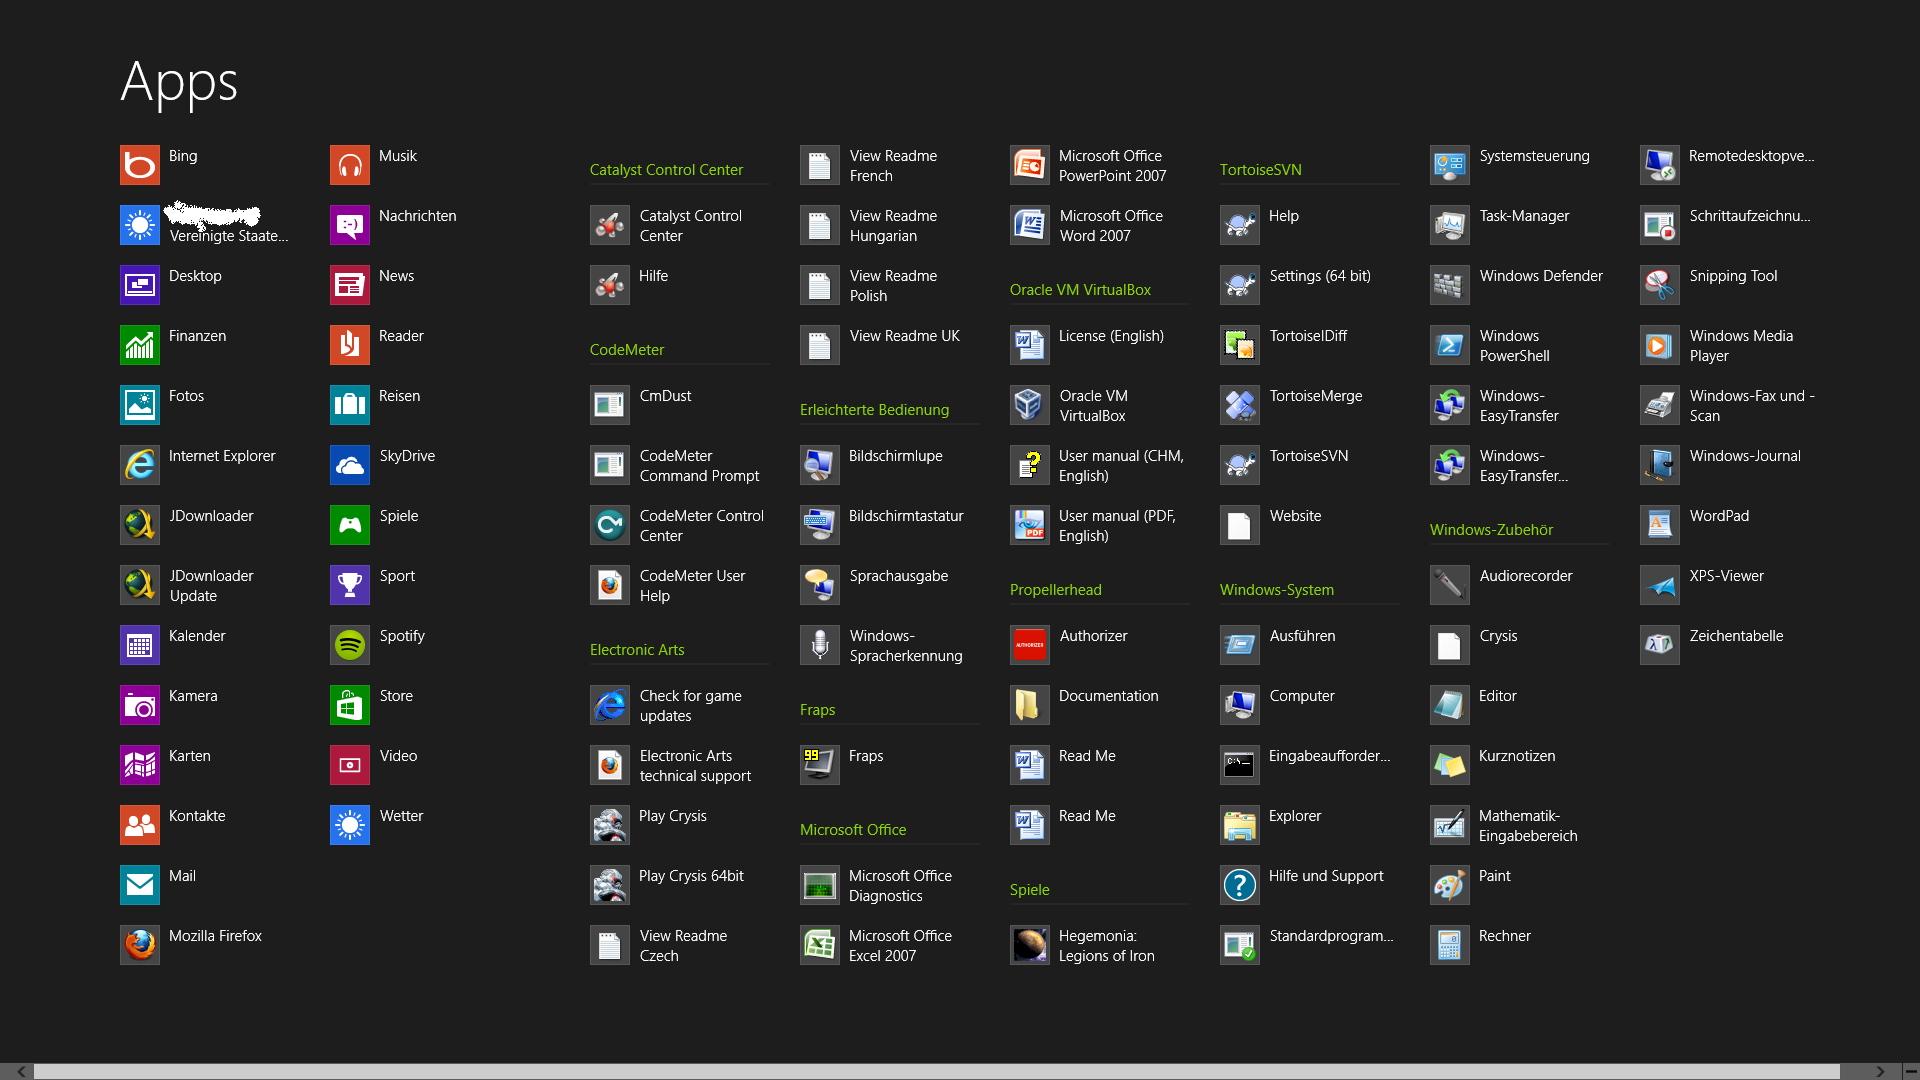This screenshot has height=1080, width=1920.
Task: Click the 'Mathematik-Eingabebereich' label
Action: point(1528,826)
